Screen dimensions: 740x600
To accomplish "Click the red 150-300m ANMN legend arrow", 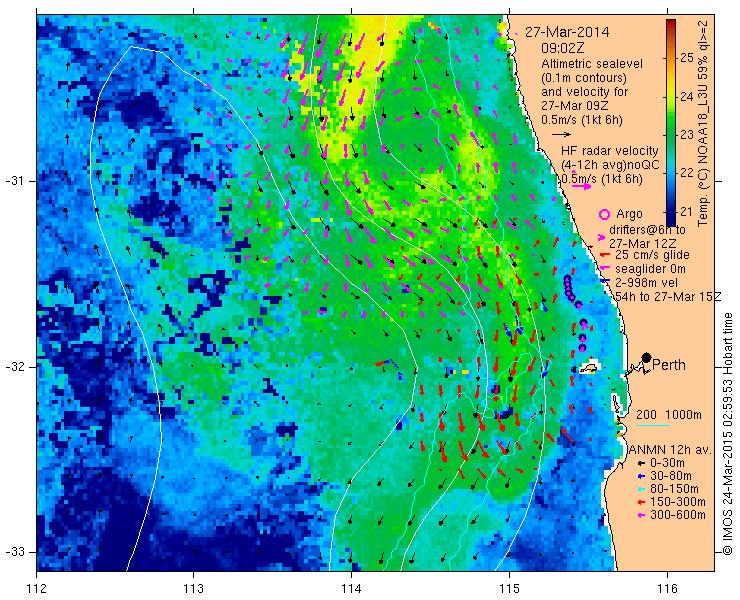I will pos(641,502).
